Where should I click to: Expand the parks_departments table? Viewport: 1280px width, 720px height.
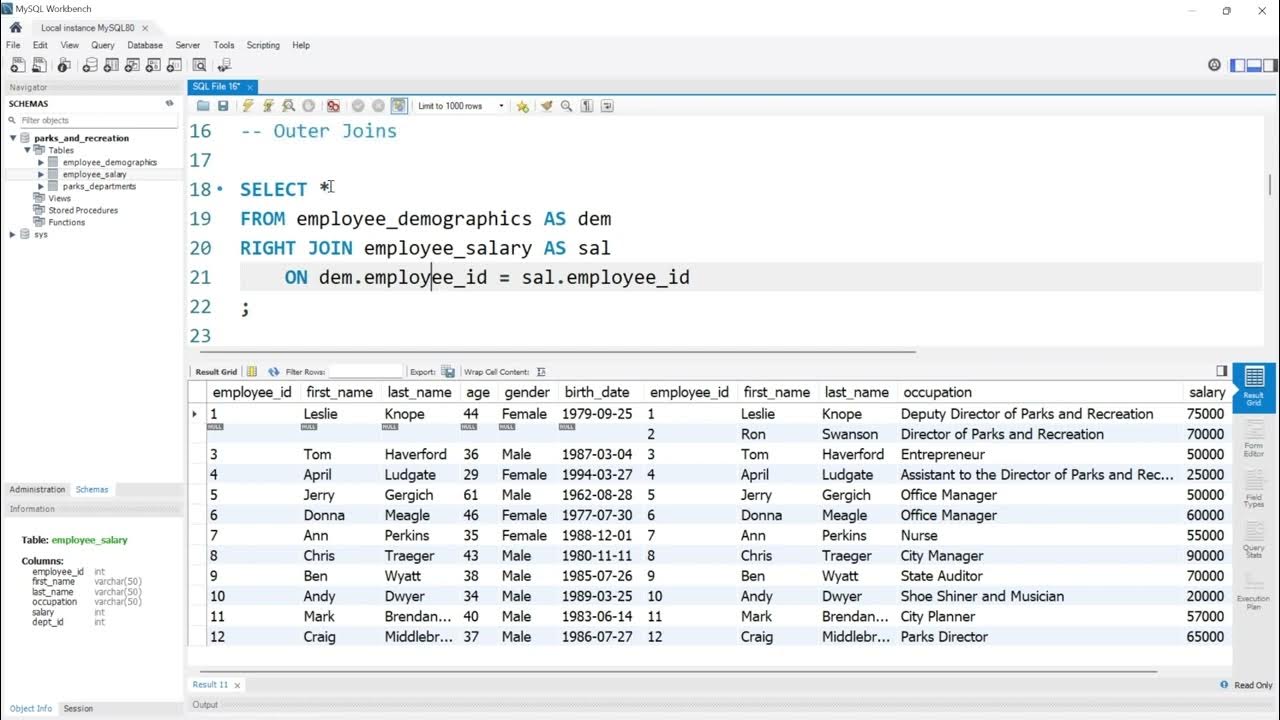tap(41, 186)
